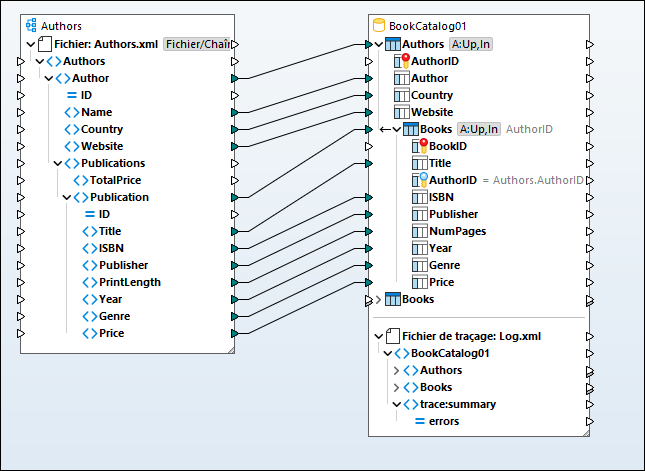The image size is (645, 471).
Task: Click the BookID primary key icon
Action: [x=419, y=146]
